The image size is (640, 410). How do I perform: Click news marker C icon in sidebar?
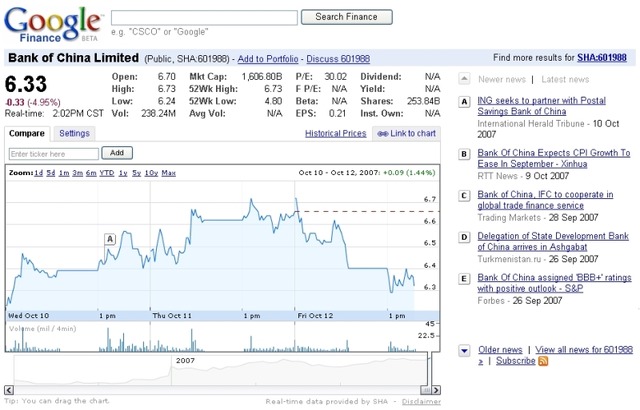pyautogui.click(x=464, y=196)
